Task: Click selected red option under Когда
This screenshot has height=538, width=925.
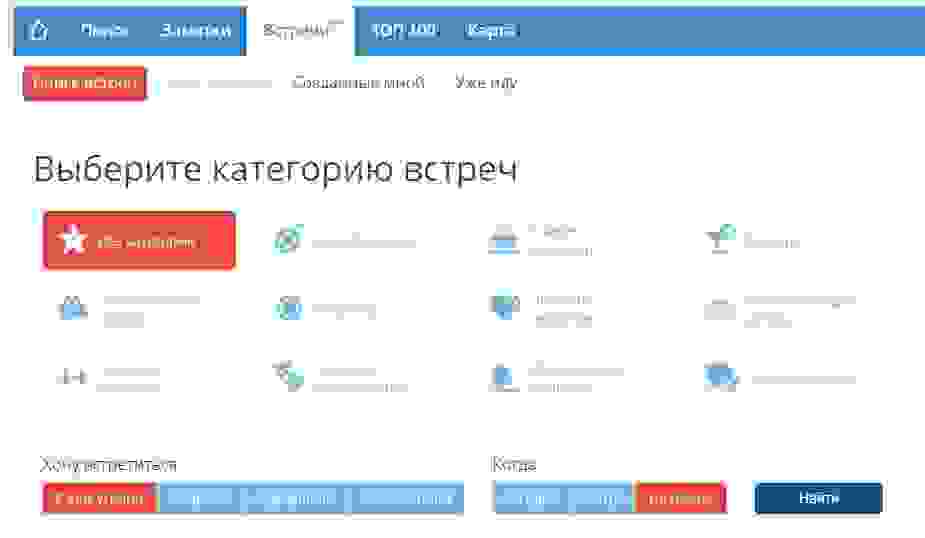Action: 680,499
